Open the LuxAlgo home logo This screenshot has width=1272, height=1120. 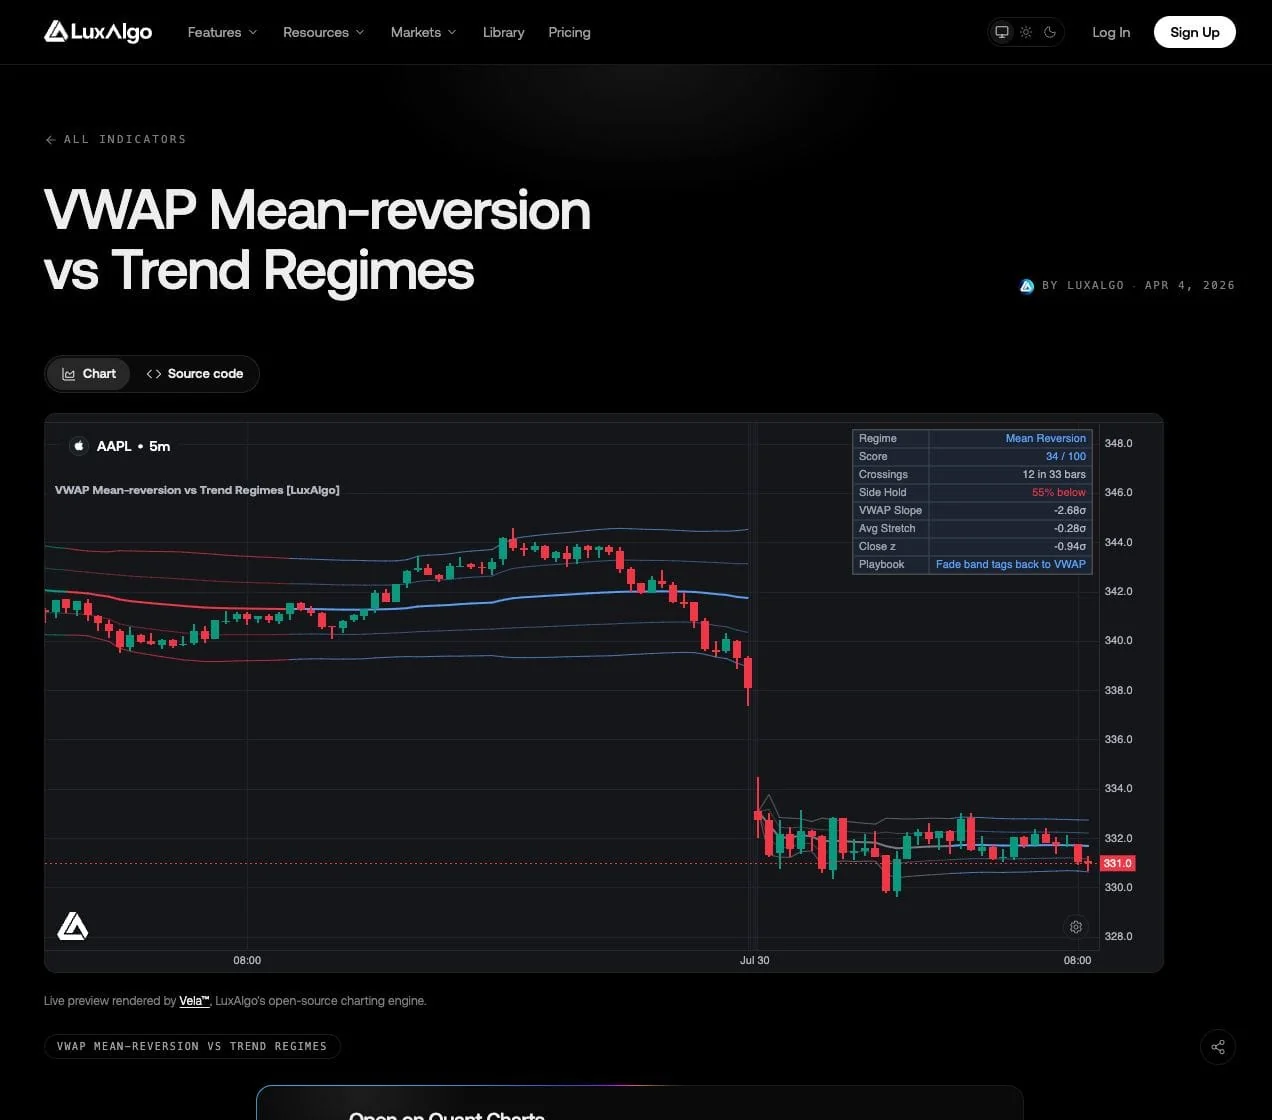click(98, 32)
